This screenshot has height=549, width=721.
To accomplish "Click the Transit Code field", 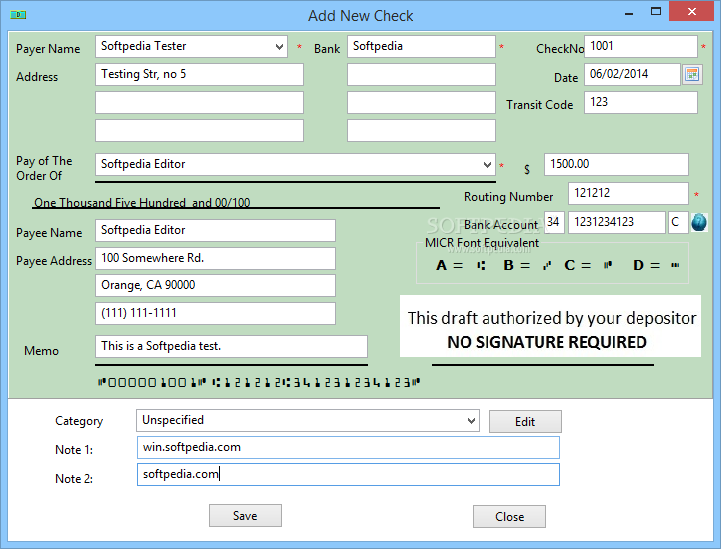I will [x=641, y=103].
